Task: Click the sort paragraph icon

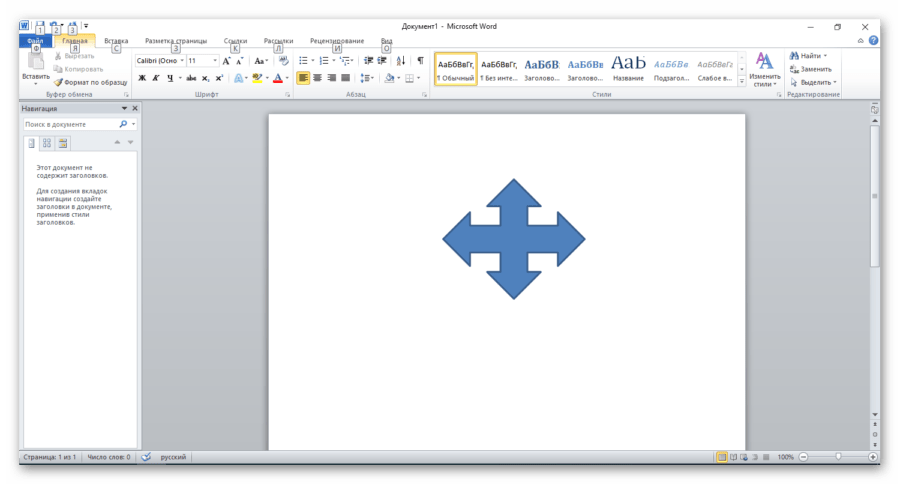Action: pos(401,61)
